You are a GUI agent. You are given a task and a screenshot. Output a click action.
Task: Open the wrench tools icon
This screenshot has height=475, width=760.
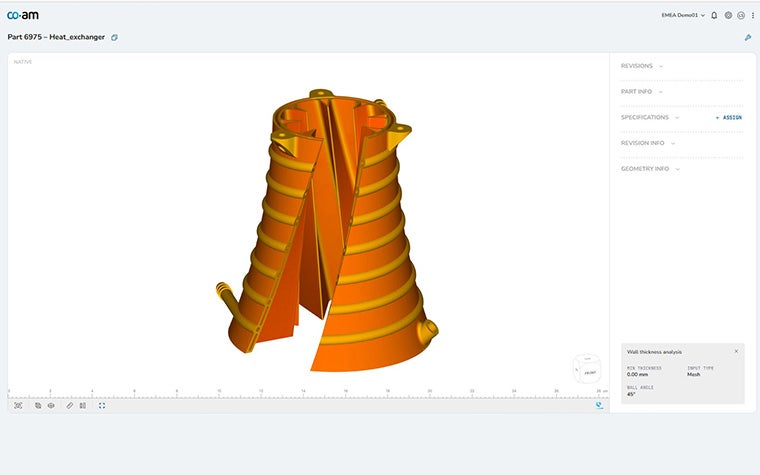748,37
